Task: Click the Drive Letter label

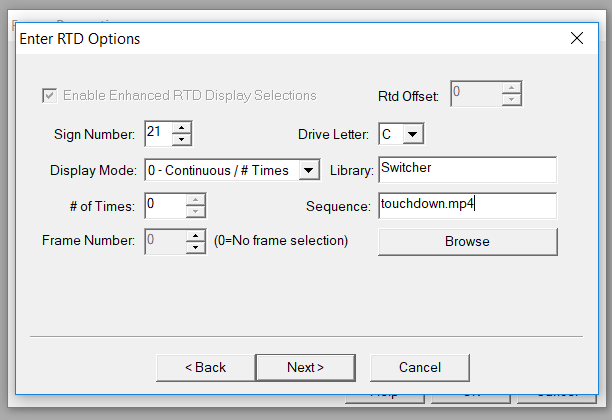Action: (333, 134)
